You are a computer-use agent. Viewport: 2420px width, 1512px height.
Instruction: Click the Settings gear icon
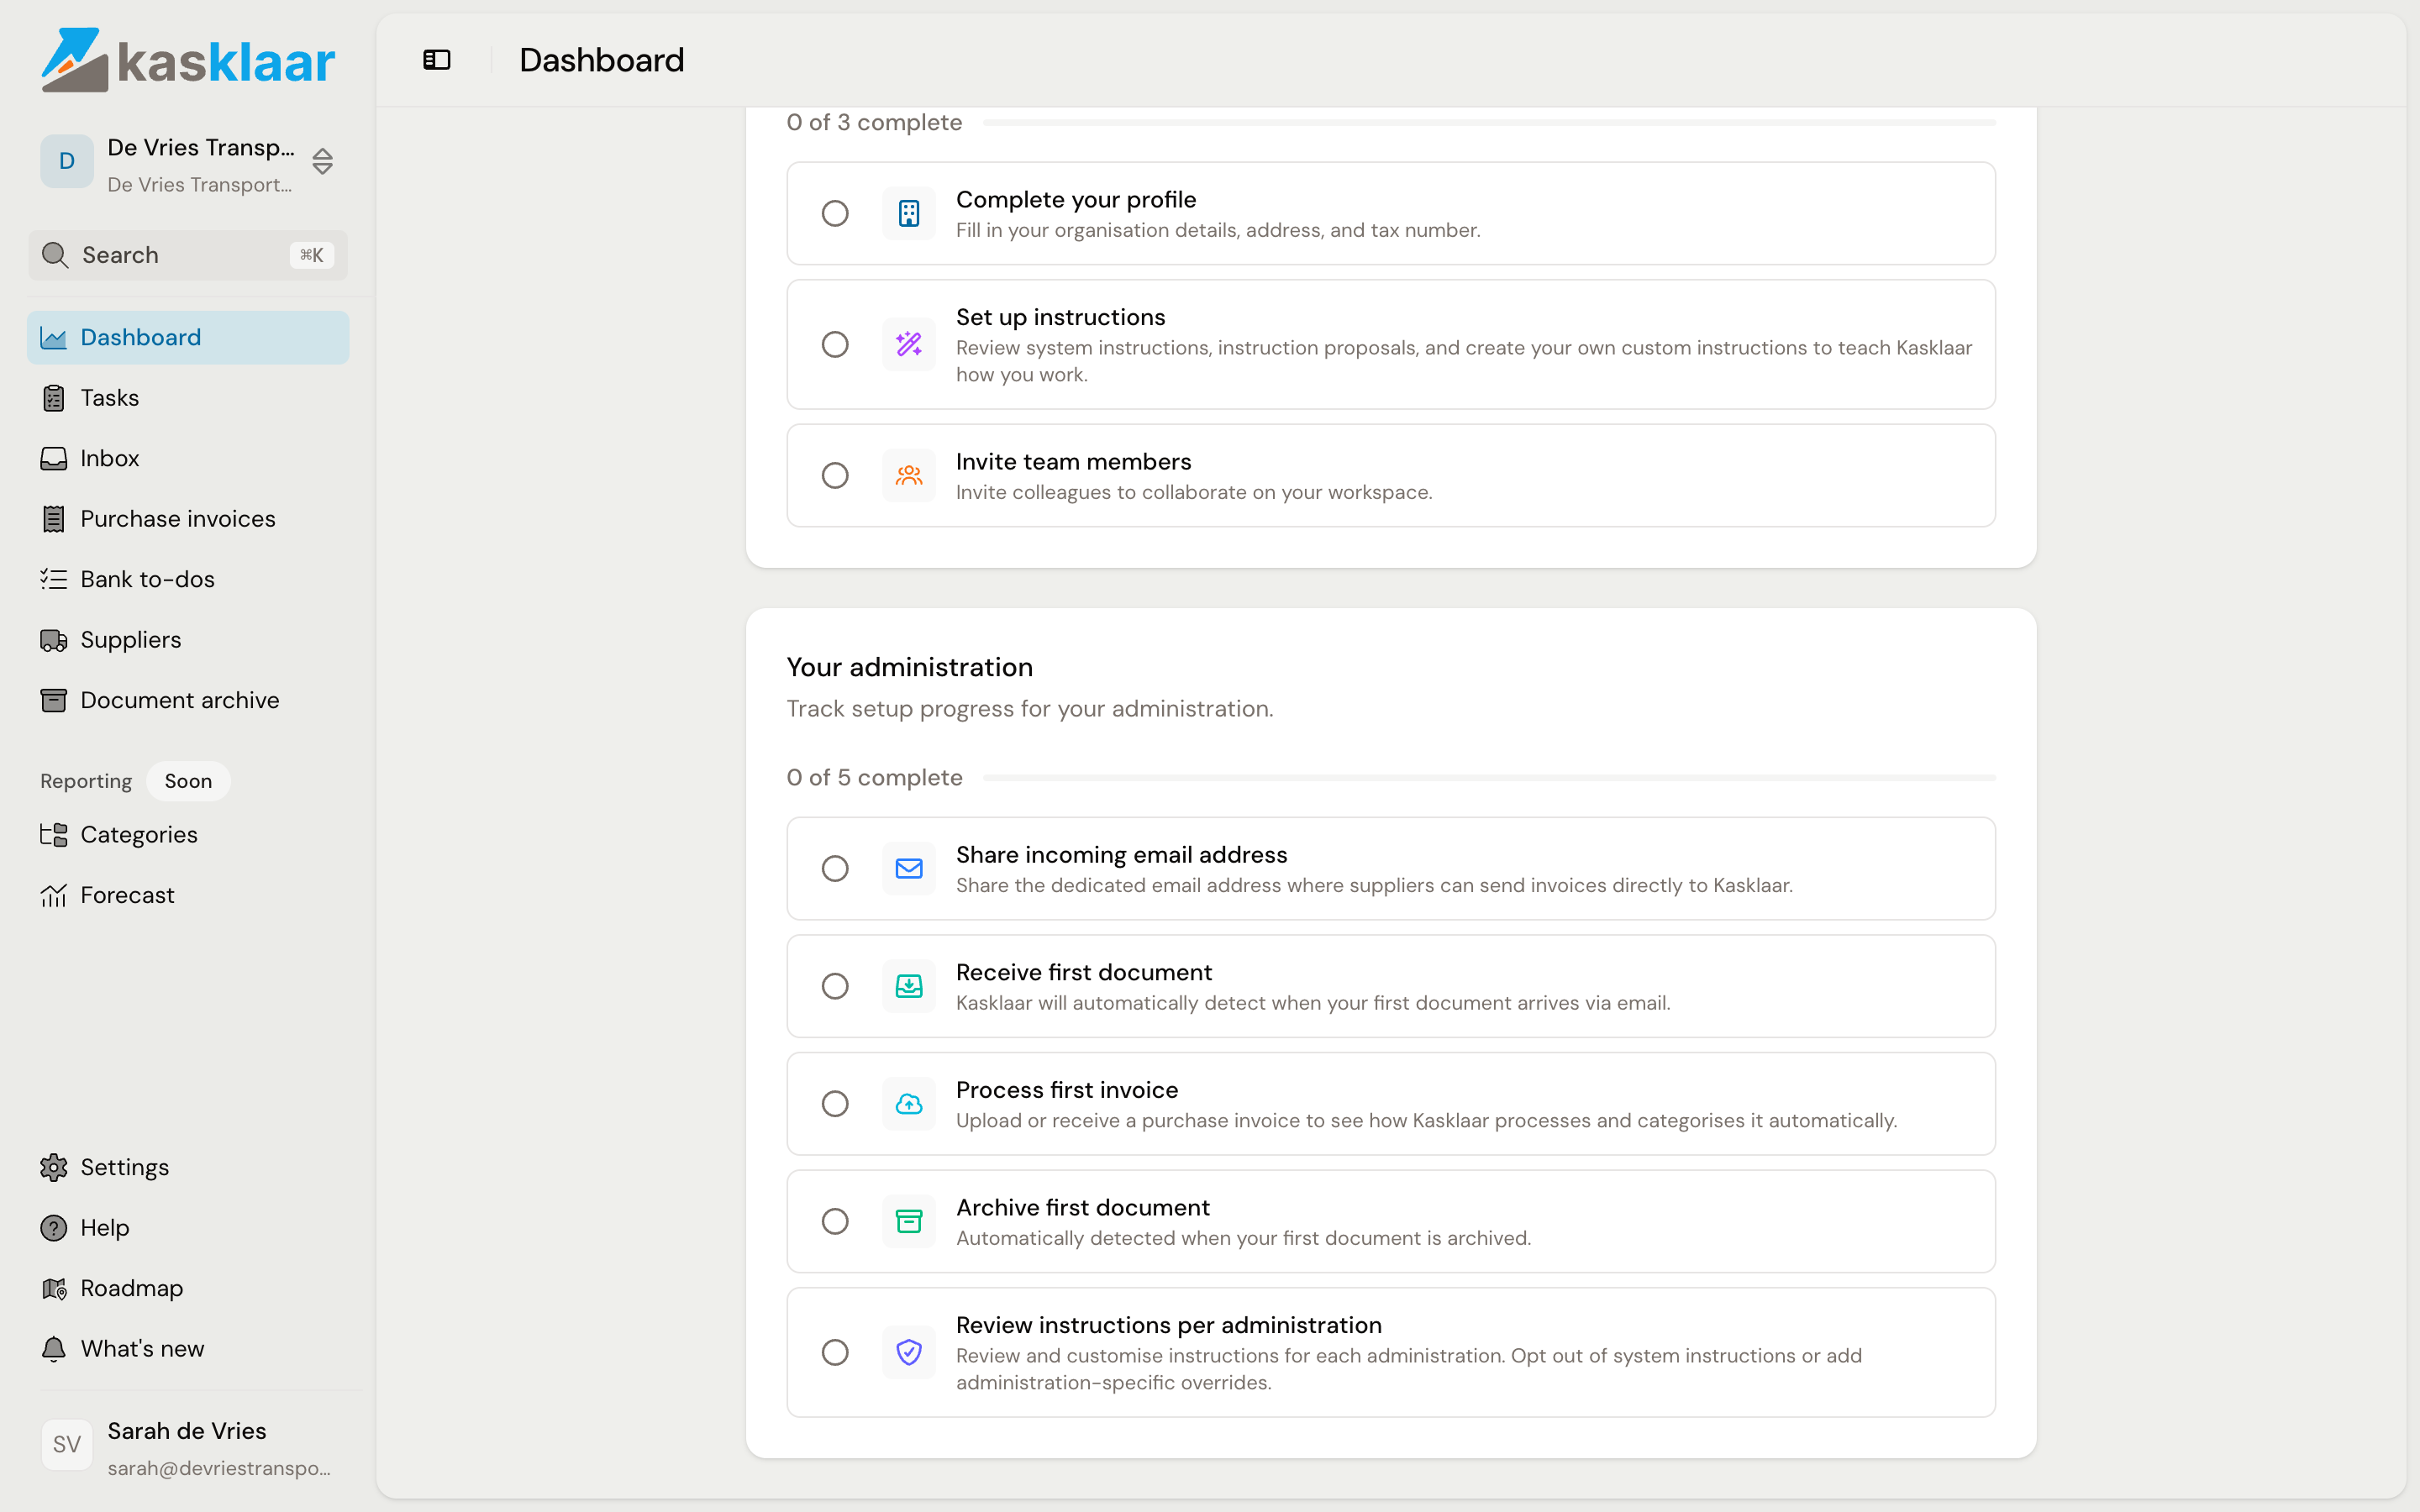click(54, 1167)
